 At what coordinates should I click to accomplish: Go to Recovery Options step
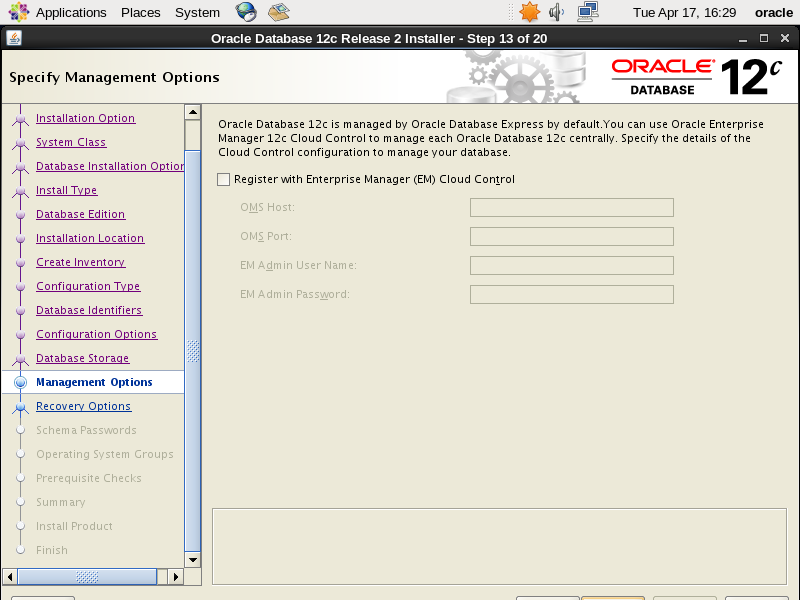(x=84, y=406)
